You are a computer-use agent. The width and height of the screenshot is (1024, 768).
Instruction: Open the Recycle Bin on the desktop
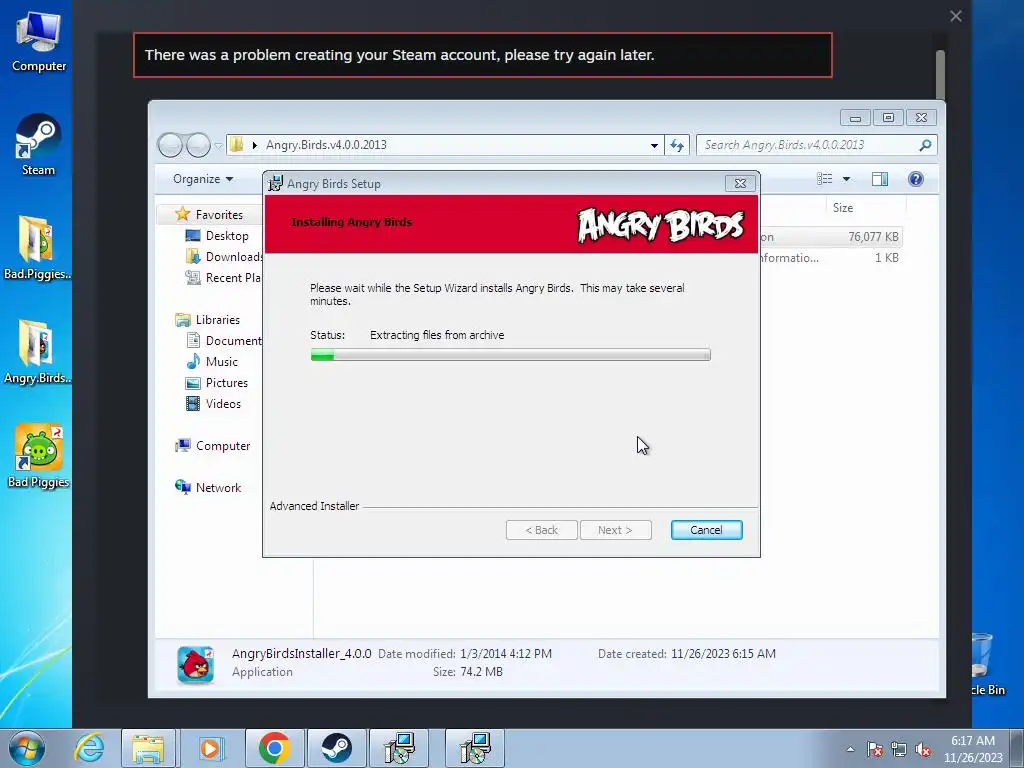985,663
